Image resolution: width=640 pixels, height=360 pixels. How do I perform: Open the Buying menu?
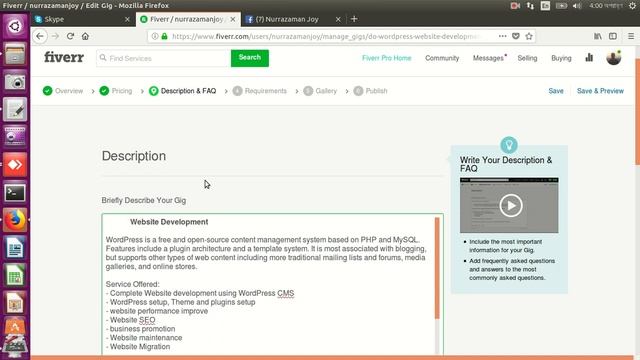coord(561,58)
